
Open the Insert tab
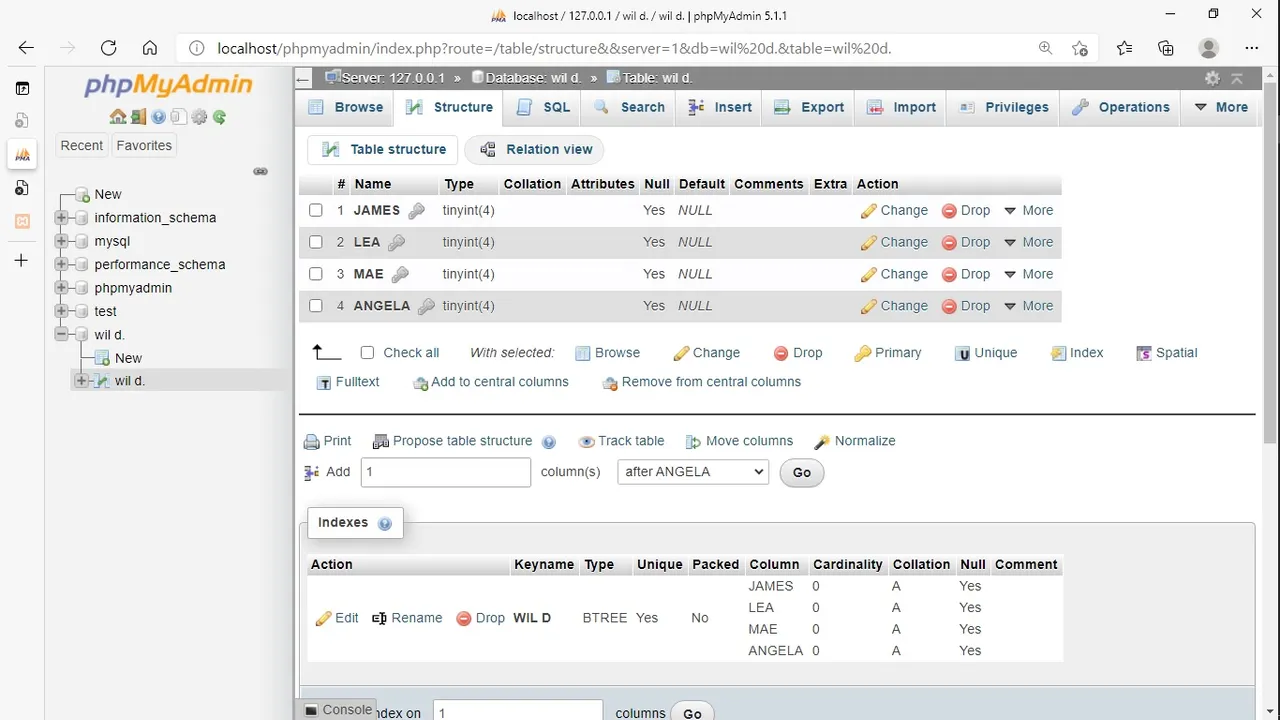[719, 107]
